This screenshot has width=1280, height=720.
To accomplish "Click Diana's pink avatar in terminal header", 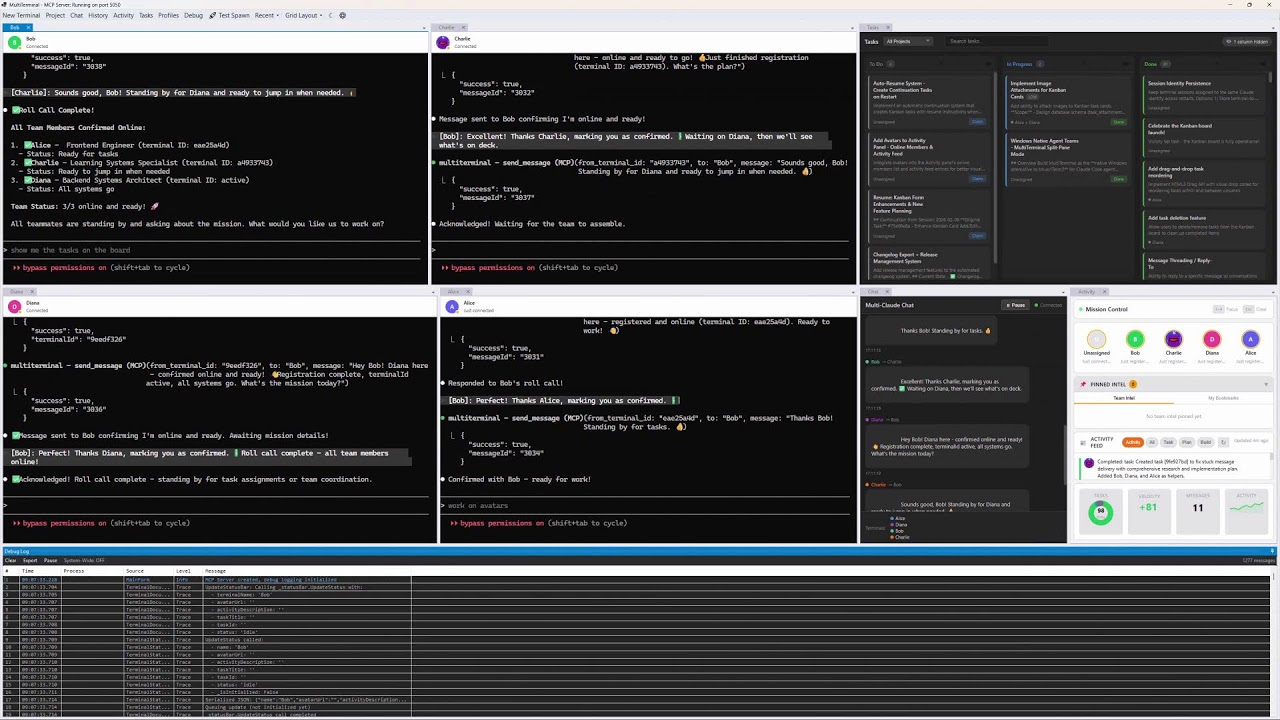I will (14, 306).
